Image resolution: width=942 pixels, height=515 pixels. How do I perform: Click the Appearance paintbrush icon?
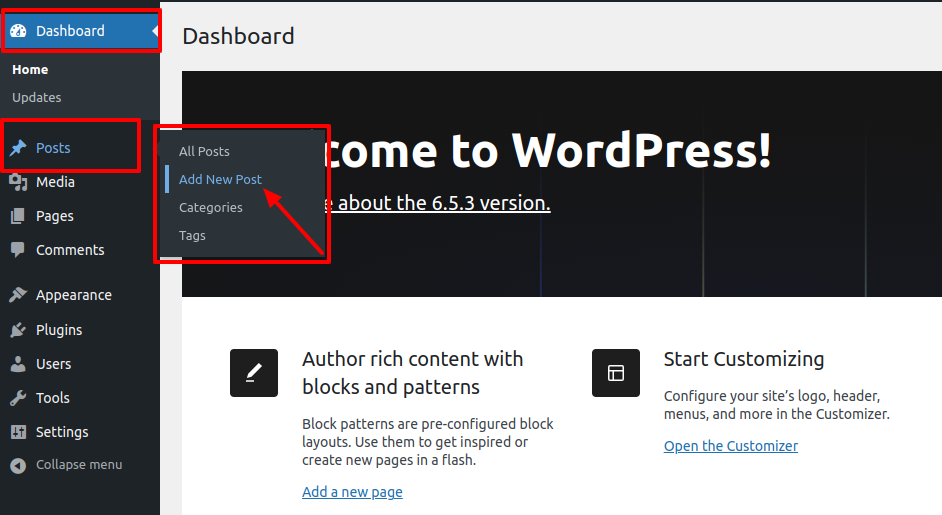coord(18,295)
